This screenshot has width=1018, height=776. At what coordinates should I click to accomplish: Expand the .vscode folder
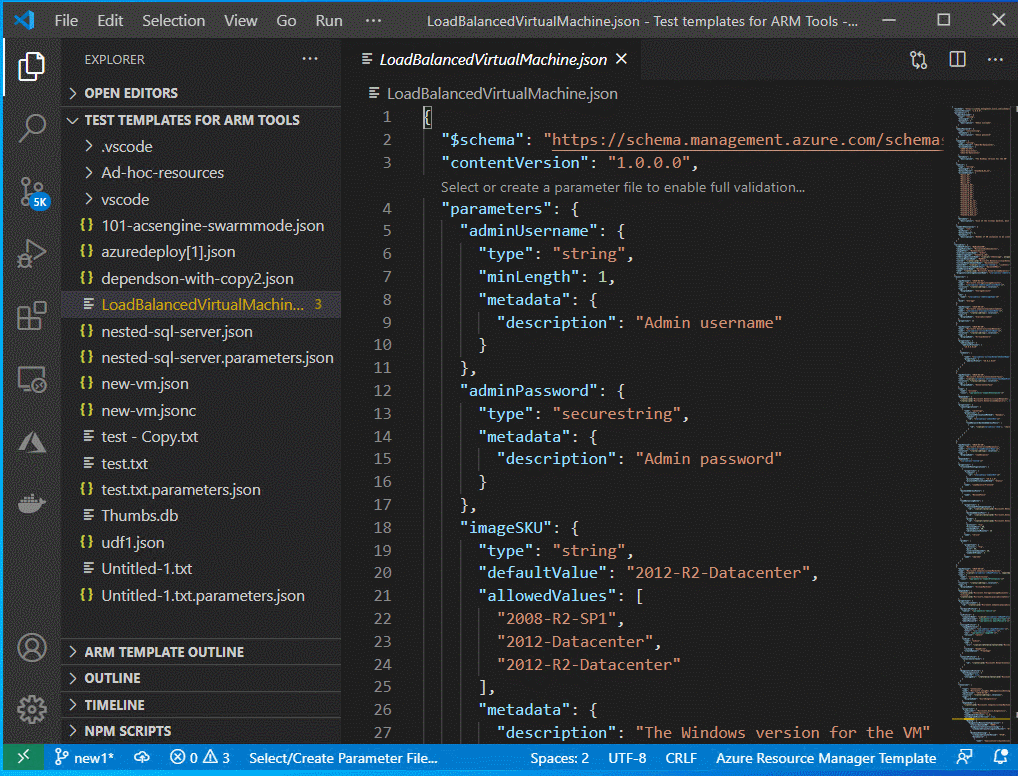click(201, 147)
